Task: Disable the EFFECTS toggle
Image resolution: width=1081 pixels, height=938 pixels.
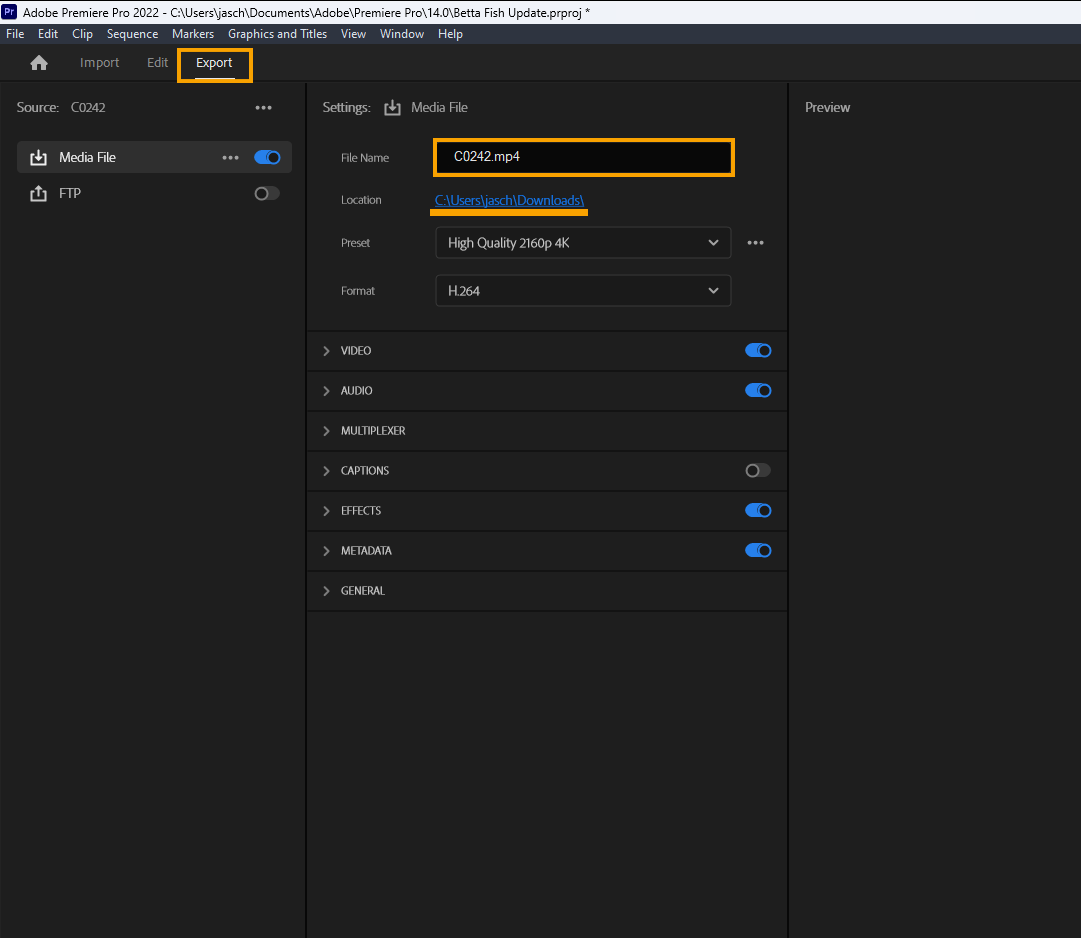Action: coord(758,511)
